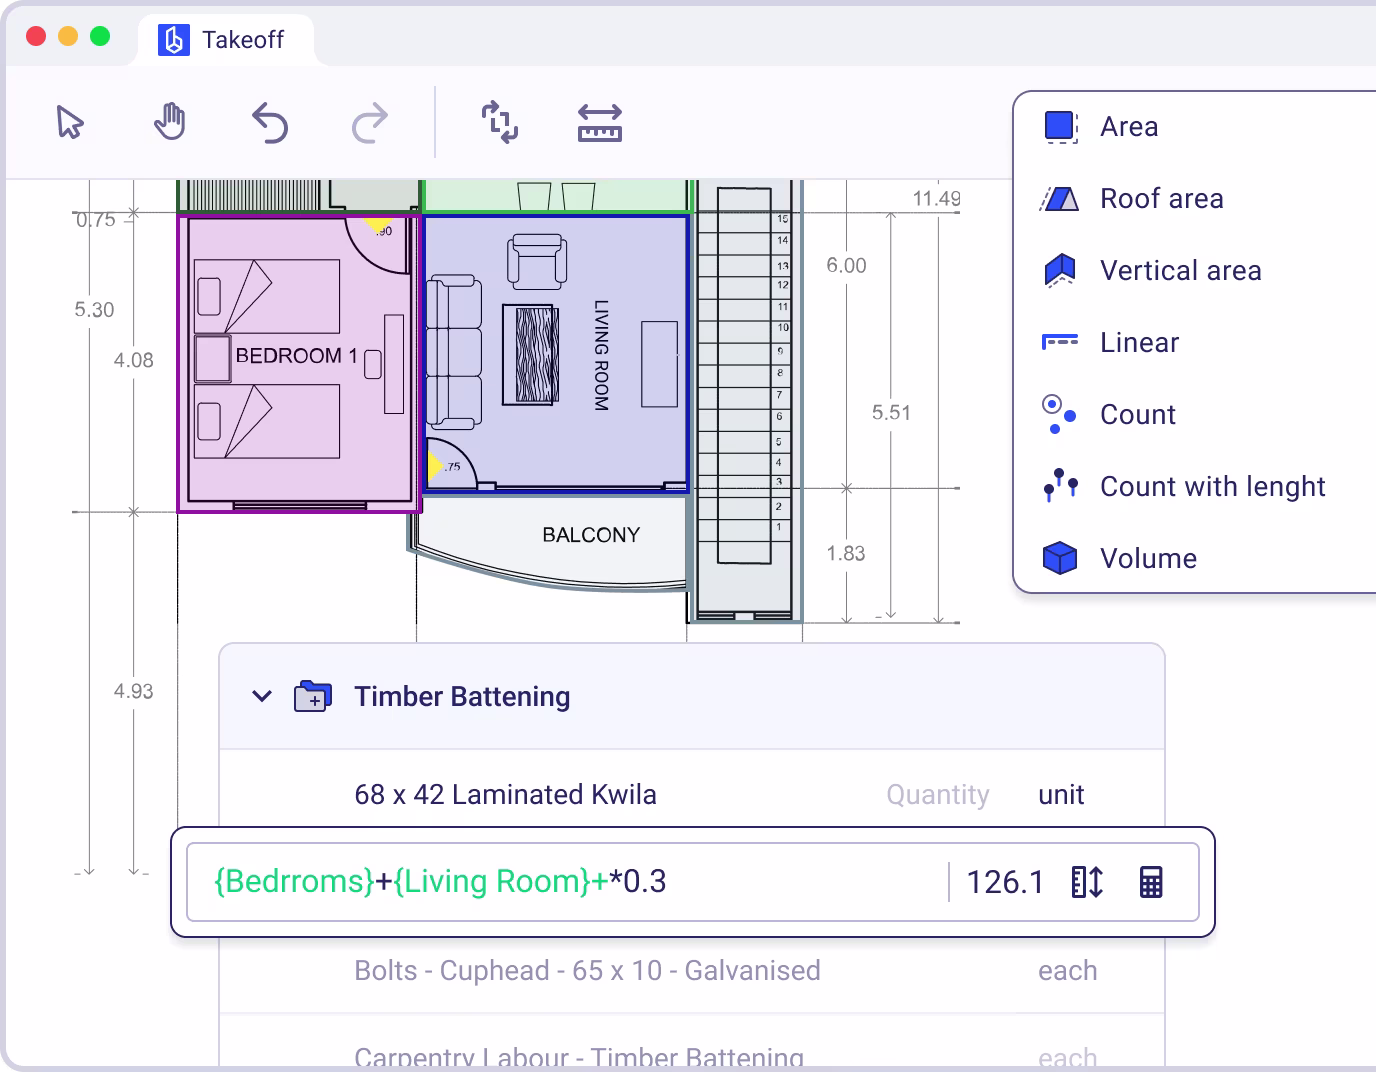Click the Roof area icon
The image size is (1376, 1072).
[1060, 199]
